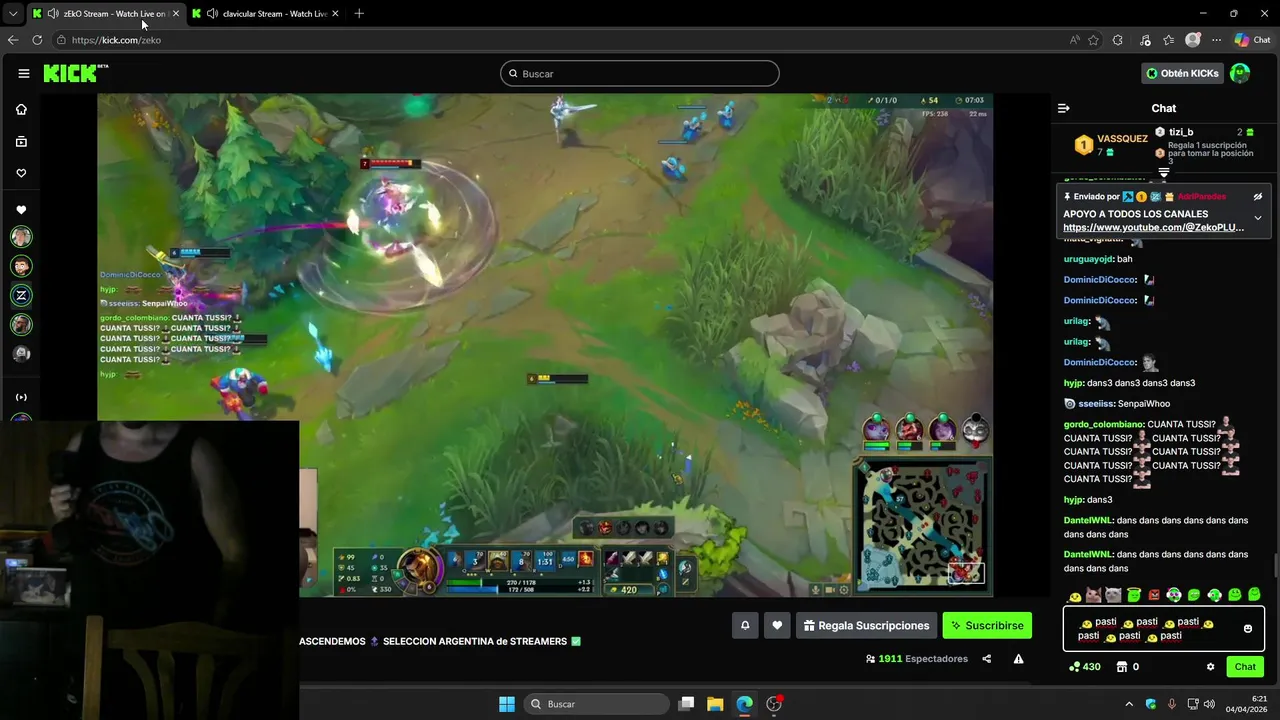Open Microsoft Edge in taskbar
The width and height of the screenshot is (1280, 720).
click(744, 704)
